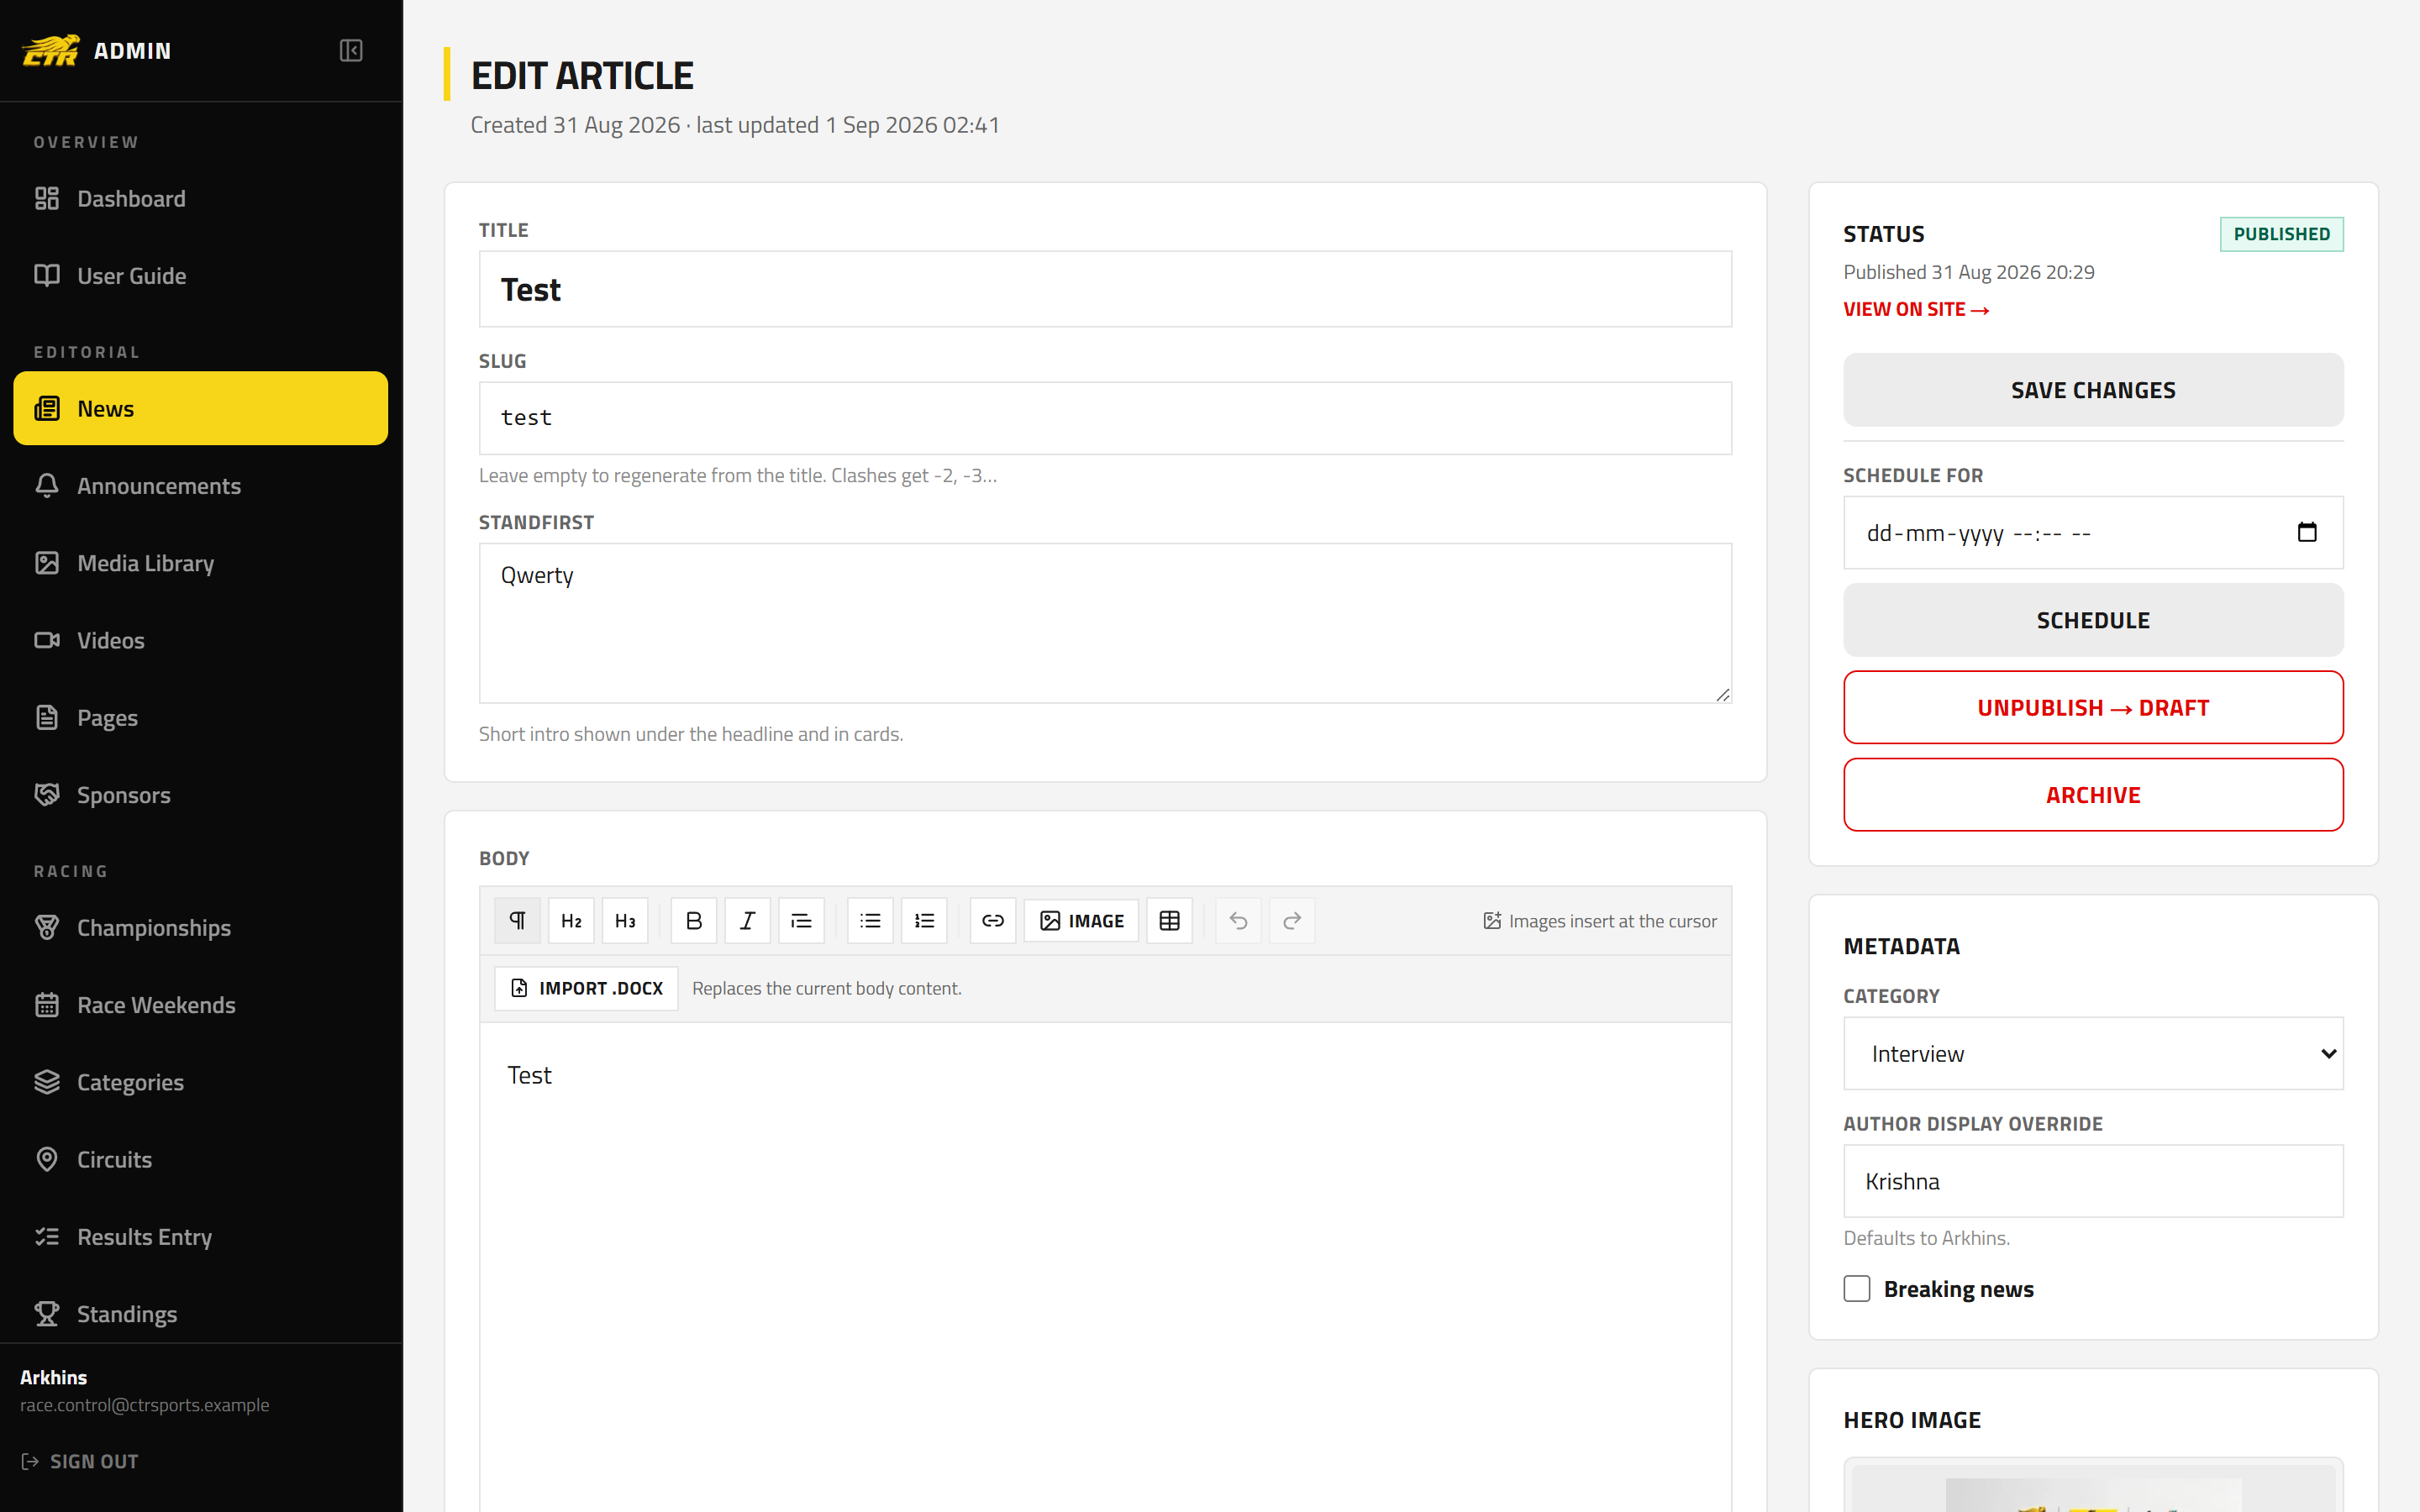Open Race Weekends section

[x=201, y=1004]
